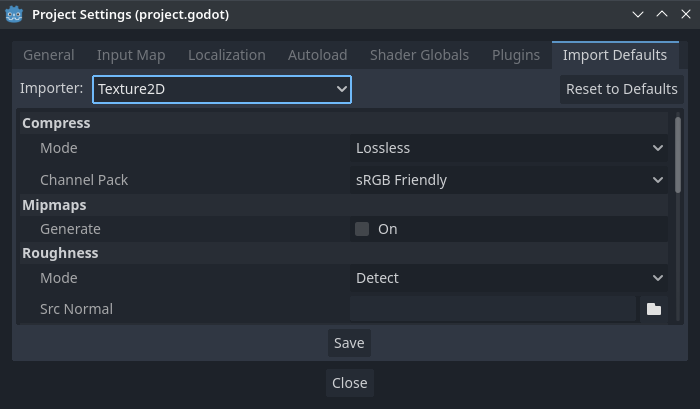Click the Godot logo in title bar
Screen dimensions: 700x409
coord(16,15)
